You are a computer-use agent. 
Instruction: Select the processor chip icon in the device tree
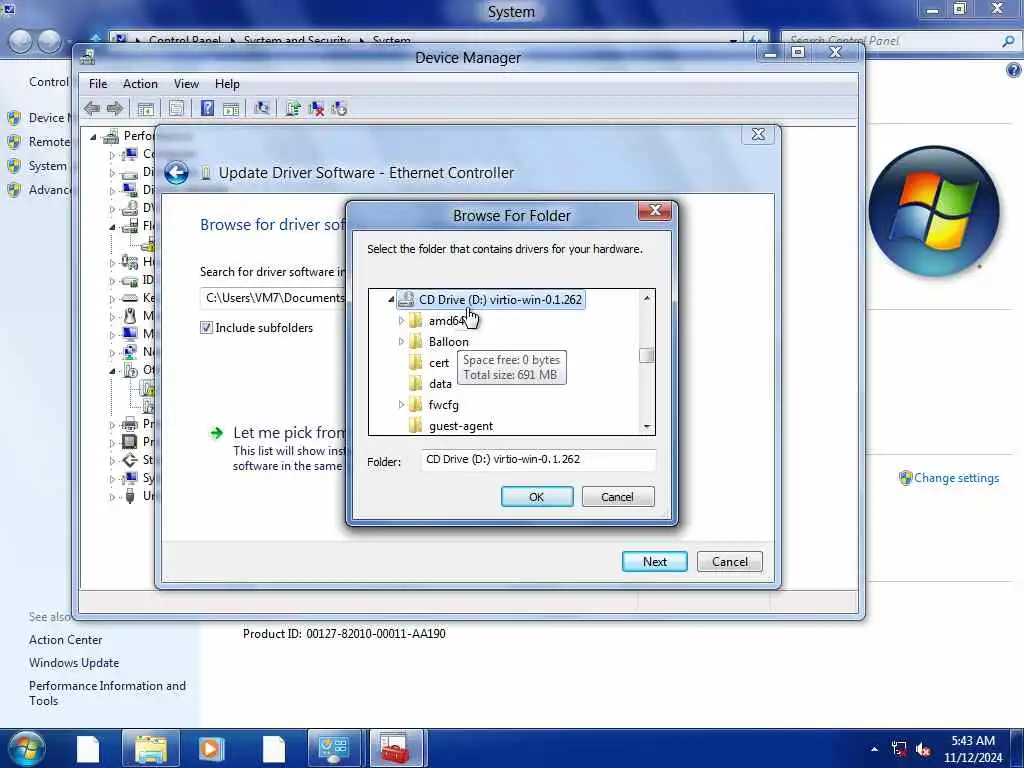130,442
